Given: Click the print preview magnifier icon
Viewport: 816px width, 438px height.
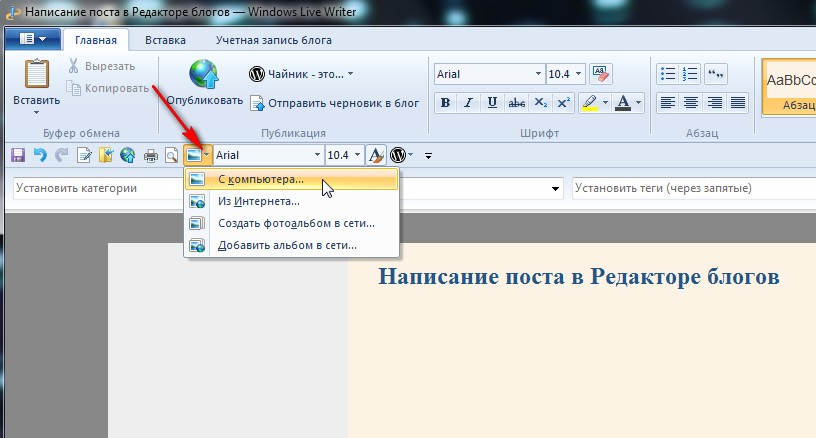Looking at the screenshot, I should point(171,155).
